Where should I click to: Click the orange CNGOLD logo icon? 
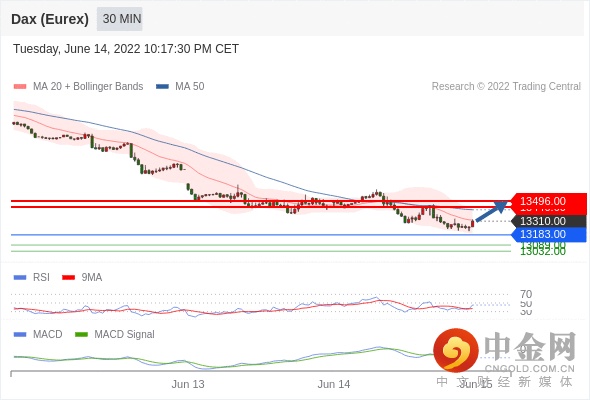click(456, 351)
